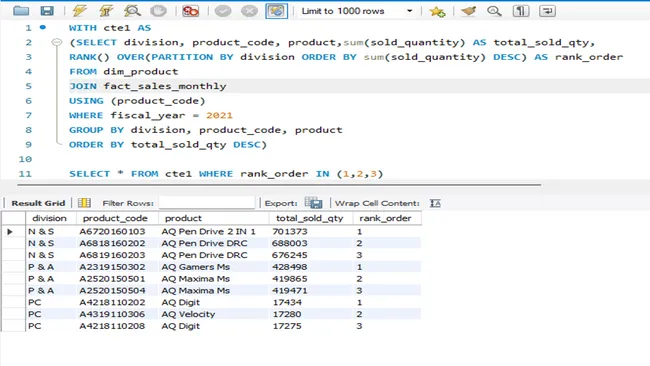
Task: Focus the Filter Rows input field
Action: pos(206,203)
